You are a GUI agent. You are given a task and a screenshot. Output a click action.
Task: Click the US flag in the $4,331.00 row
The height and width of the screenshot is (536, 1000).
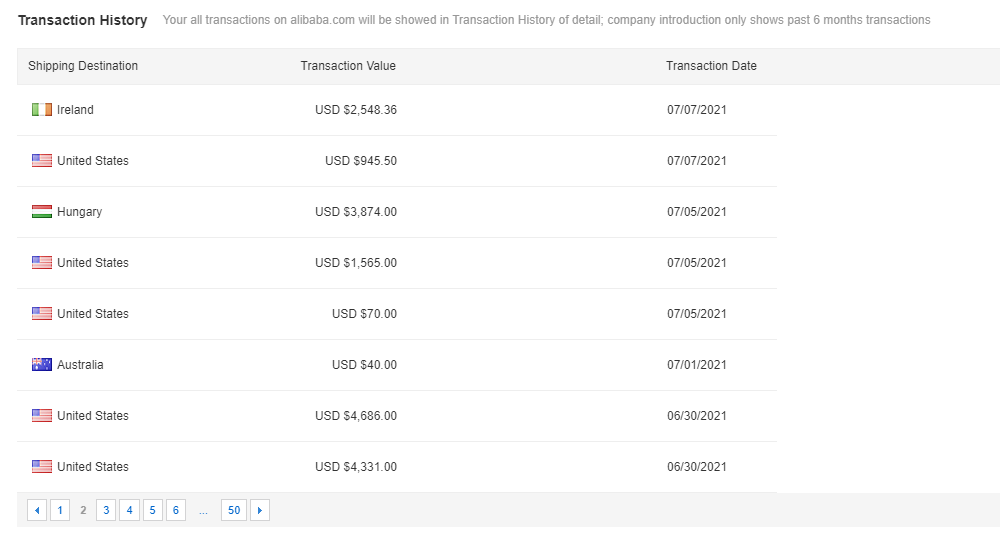tap(41, 467)
